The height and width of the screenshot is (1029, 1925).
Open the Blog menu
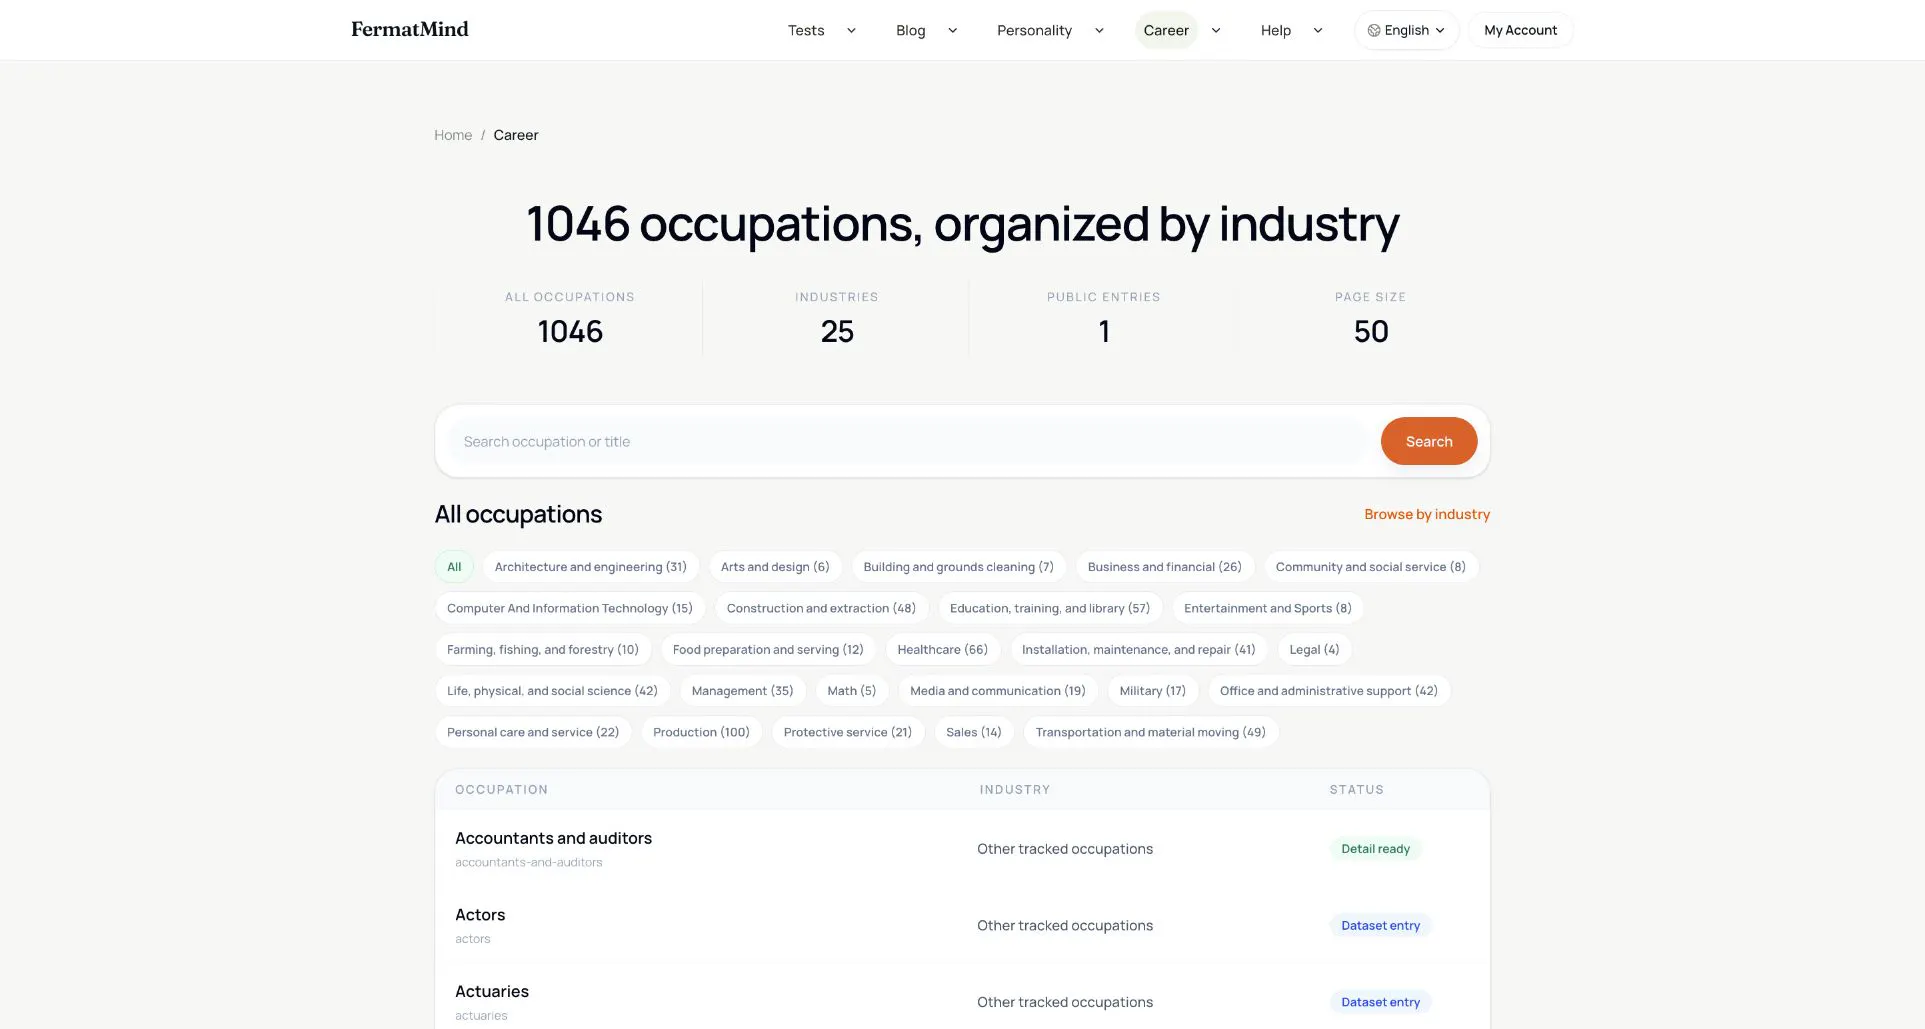point(910,30)
